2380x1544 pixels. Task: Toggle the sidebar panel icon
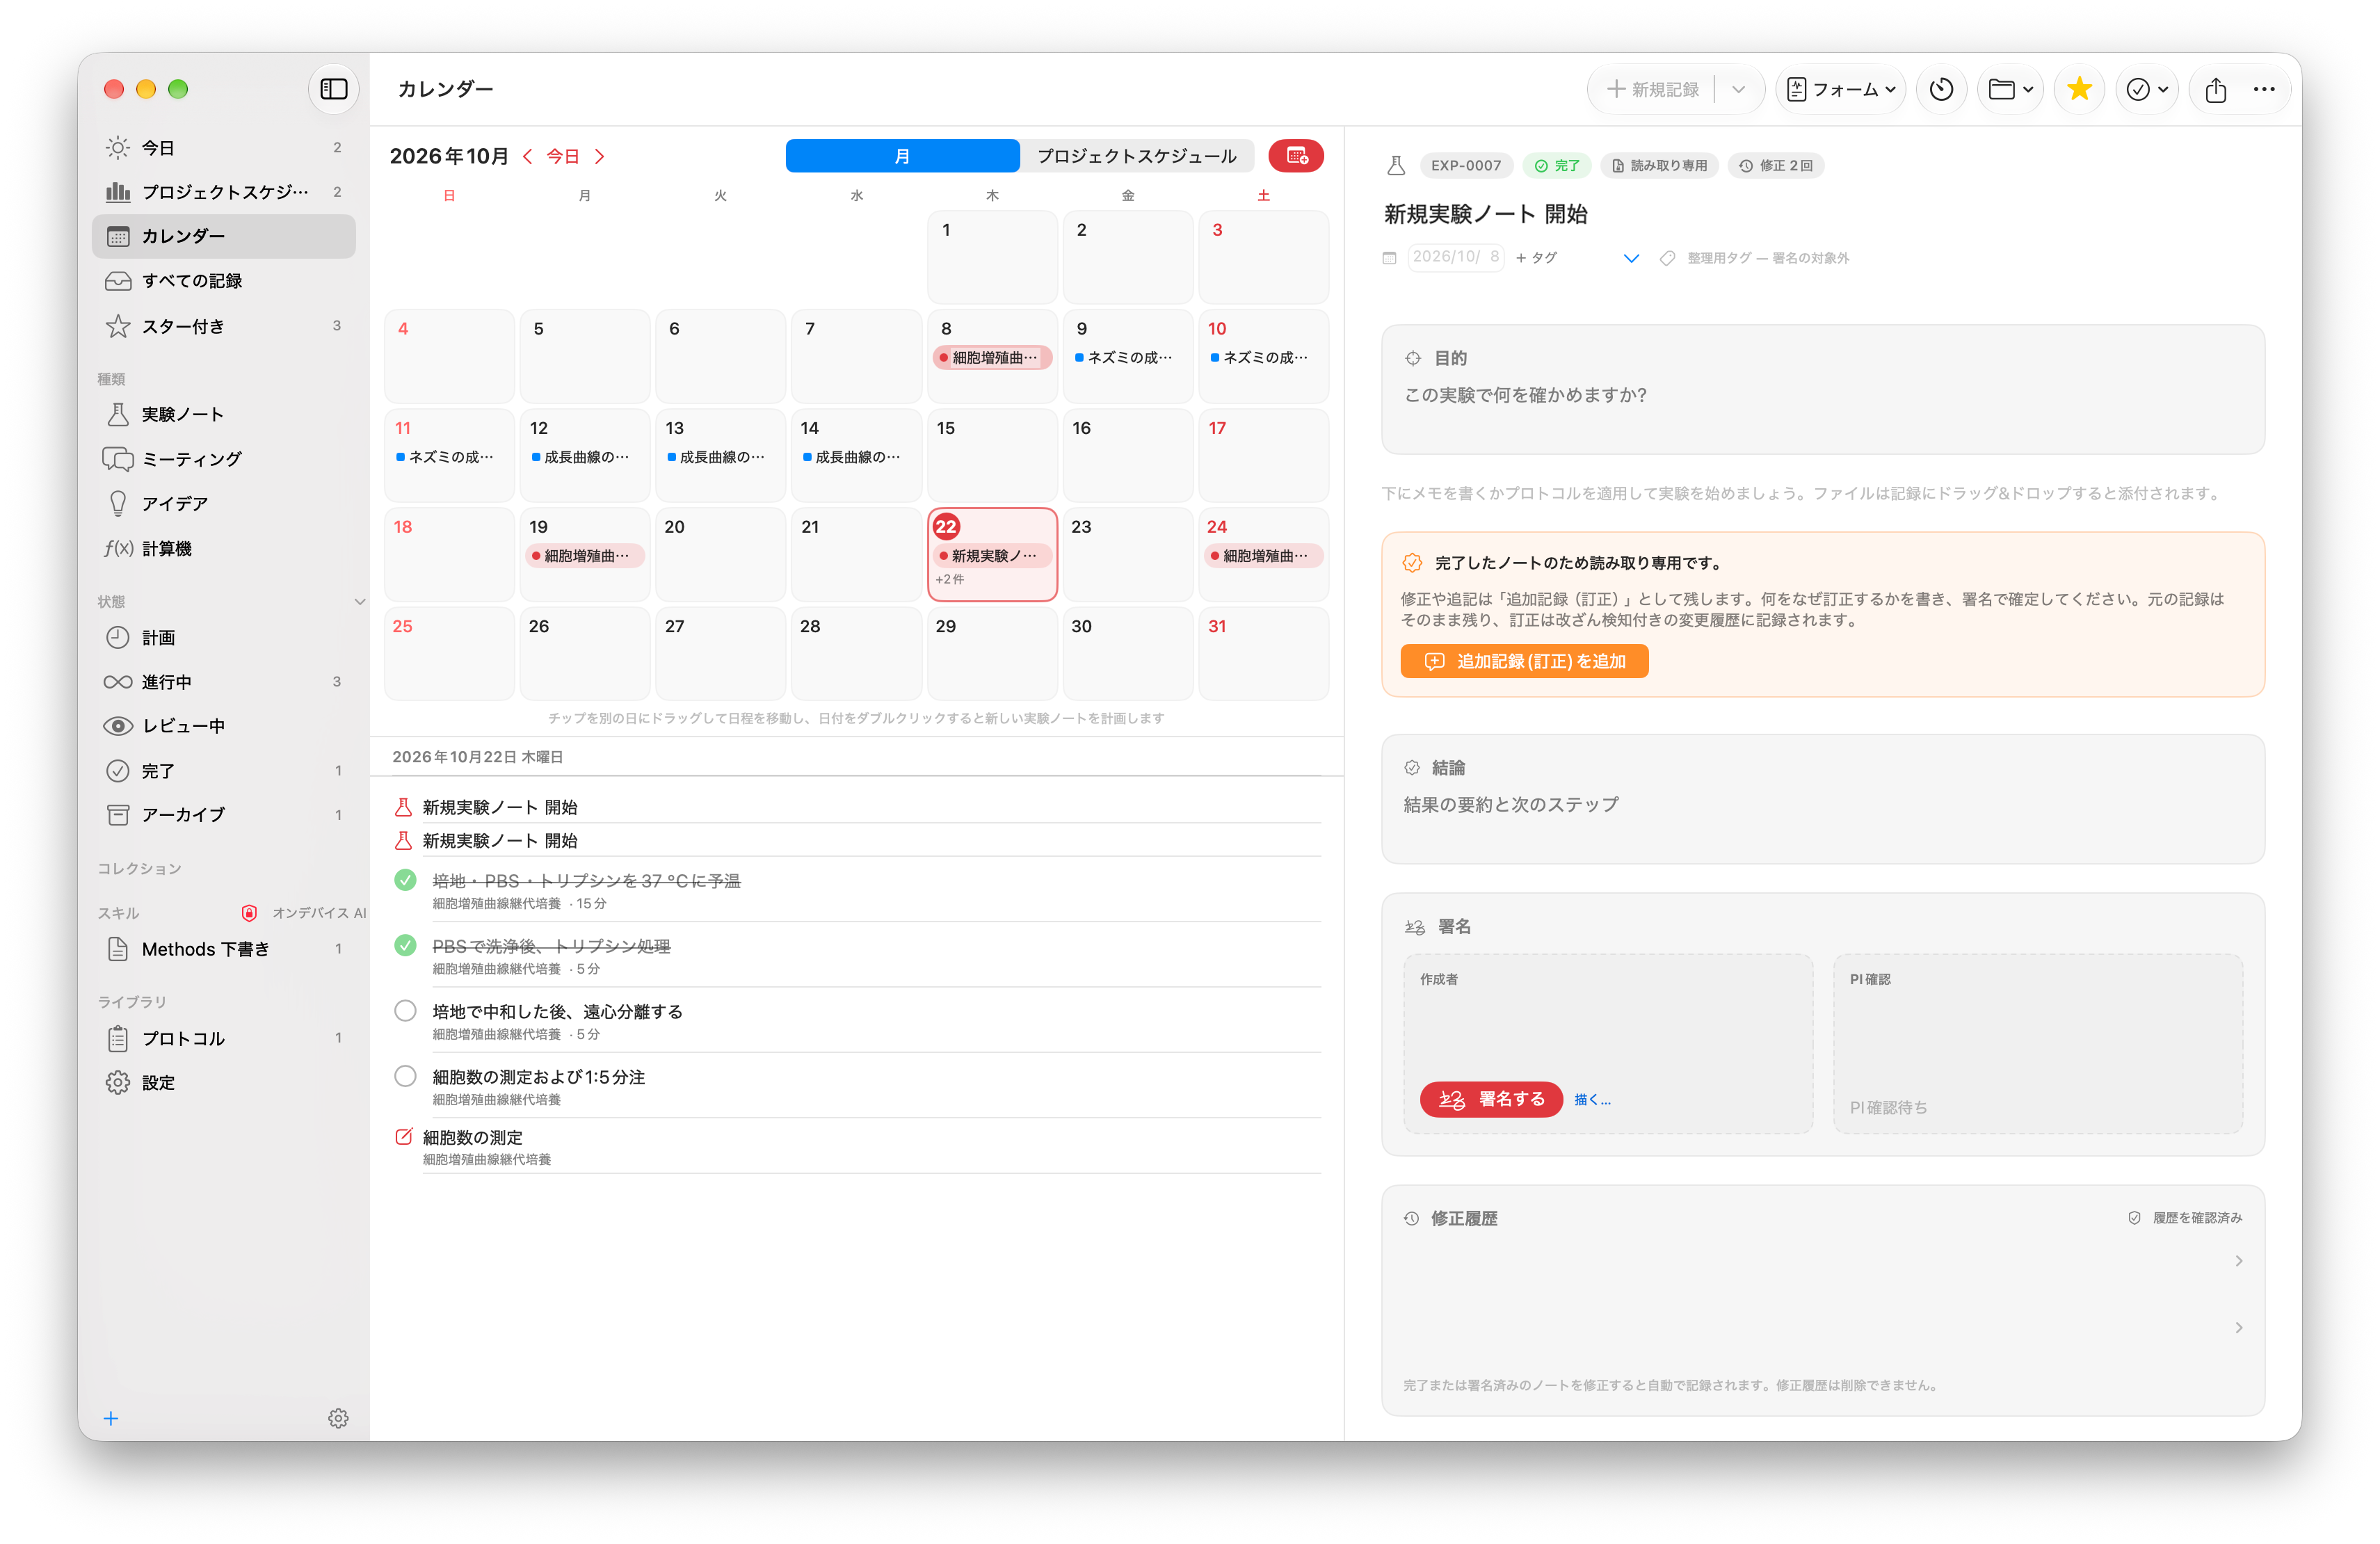[x=333, y=89]
